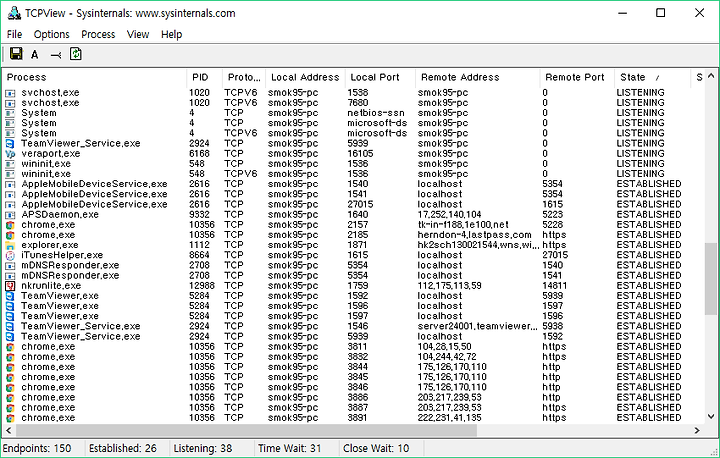The height and width of the screenshot is (458, 720).
Task: Sort by the Remote Port column header
Action: [577, 77]
